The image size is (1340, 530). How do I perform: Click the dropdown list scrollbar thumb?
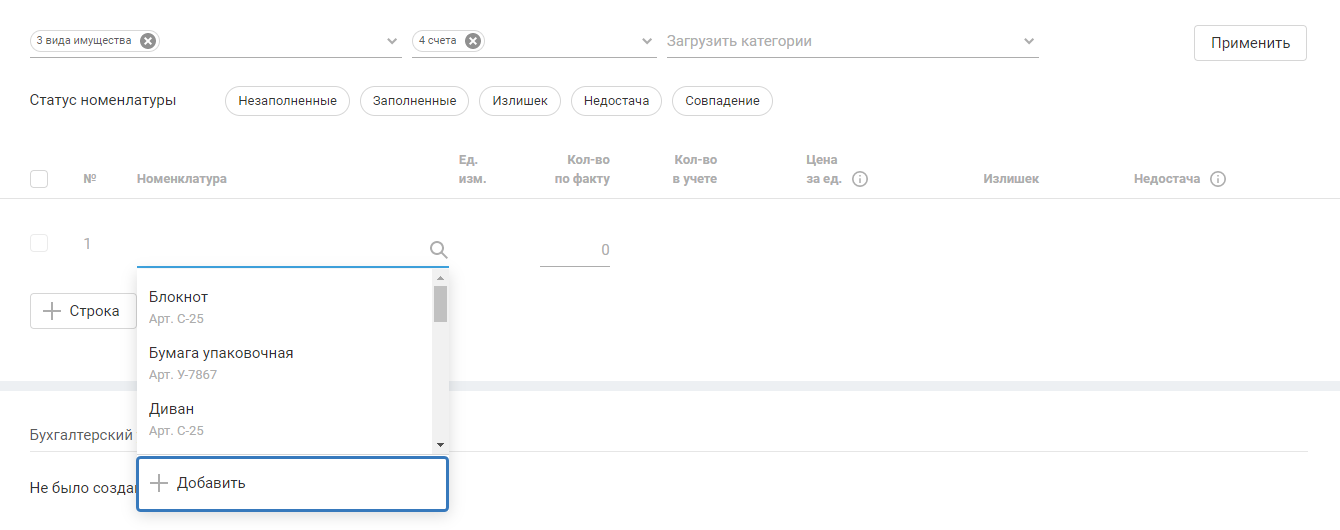coord(440,304)
